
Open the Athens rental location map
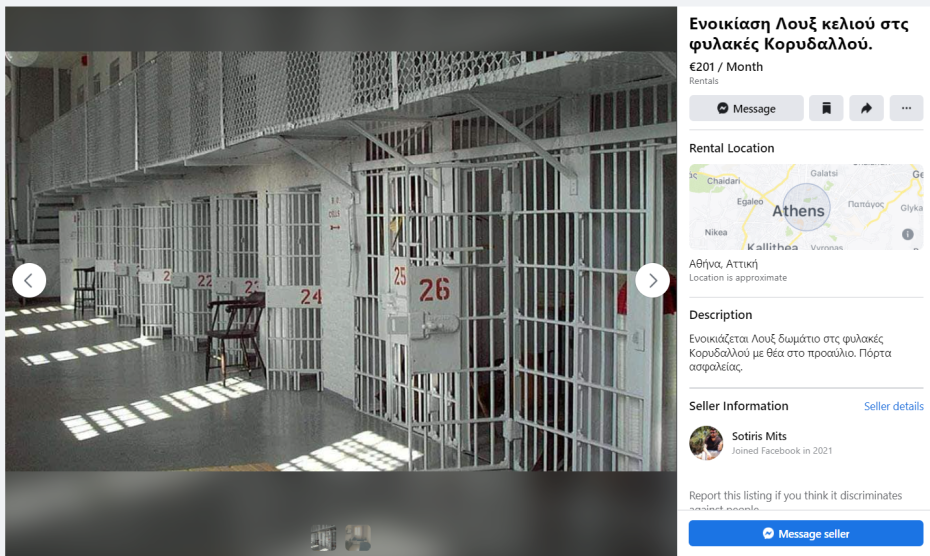tap(806, 207)
